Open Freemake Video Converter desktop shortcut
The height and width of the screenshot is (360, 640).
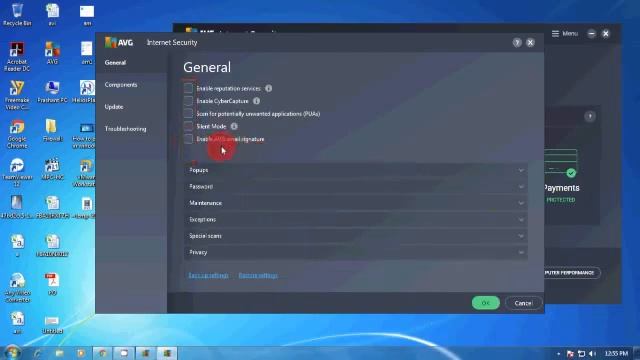pos(17,95)
